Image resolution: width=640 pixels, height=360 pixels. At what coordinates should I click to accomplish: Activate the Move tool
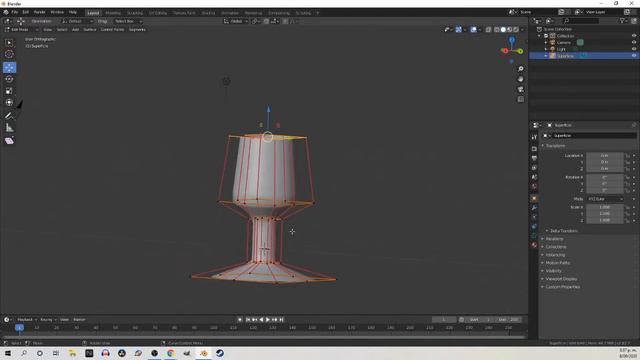(9, 67)
